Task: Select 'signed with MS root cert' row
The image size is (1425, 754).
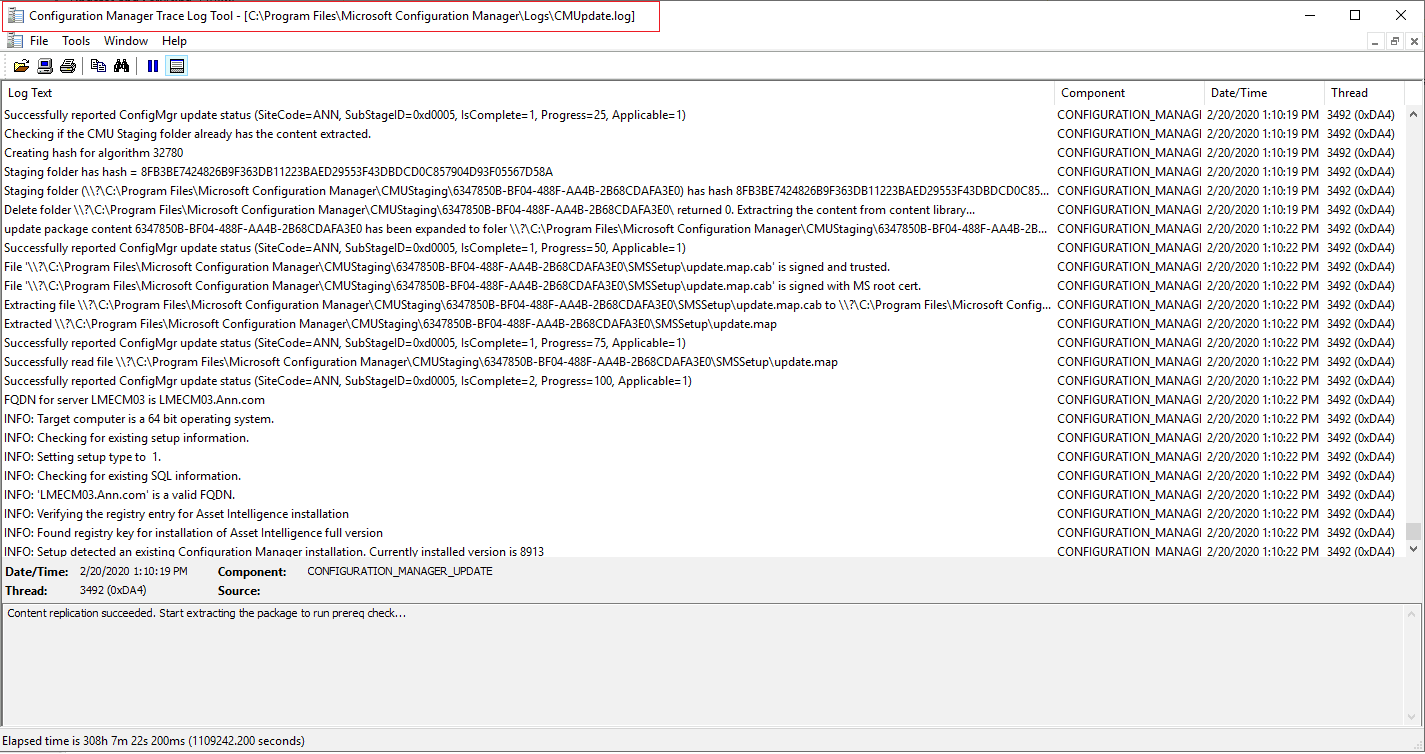Action: point(702,286)
